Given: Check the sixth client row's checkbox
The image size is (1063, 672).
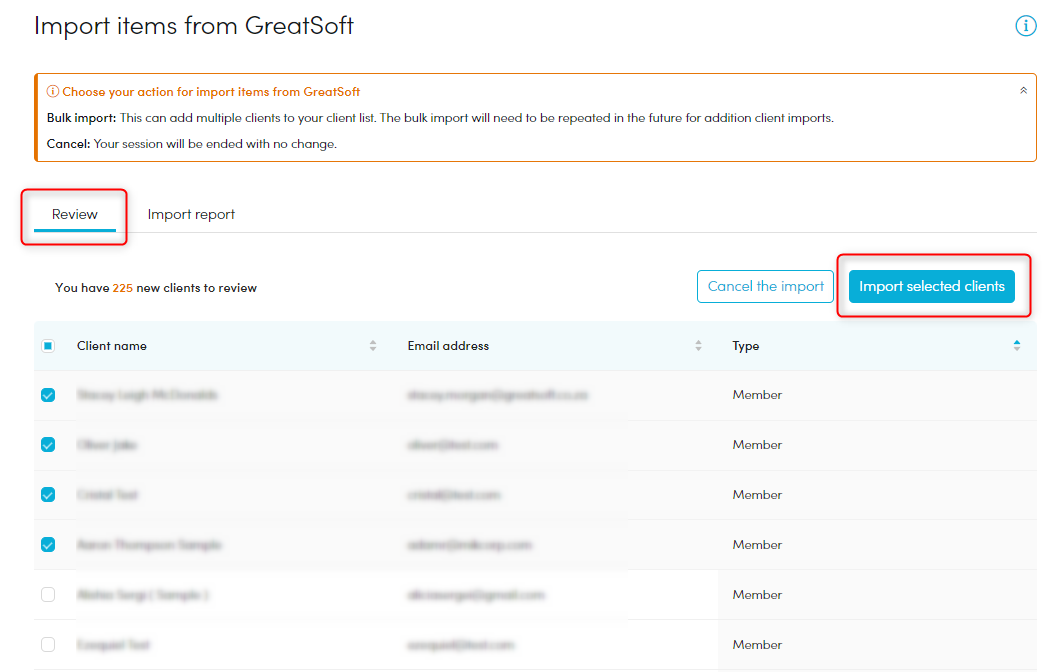Looking at the screenshot, I should coord(48,644).
